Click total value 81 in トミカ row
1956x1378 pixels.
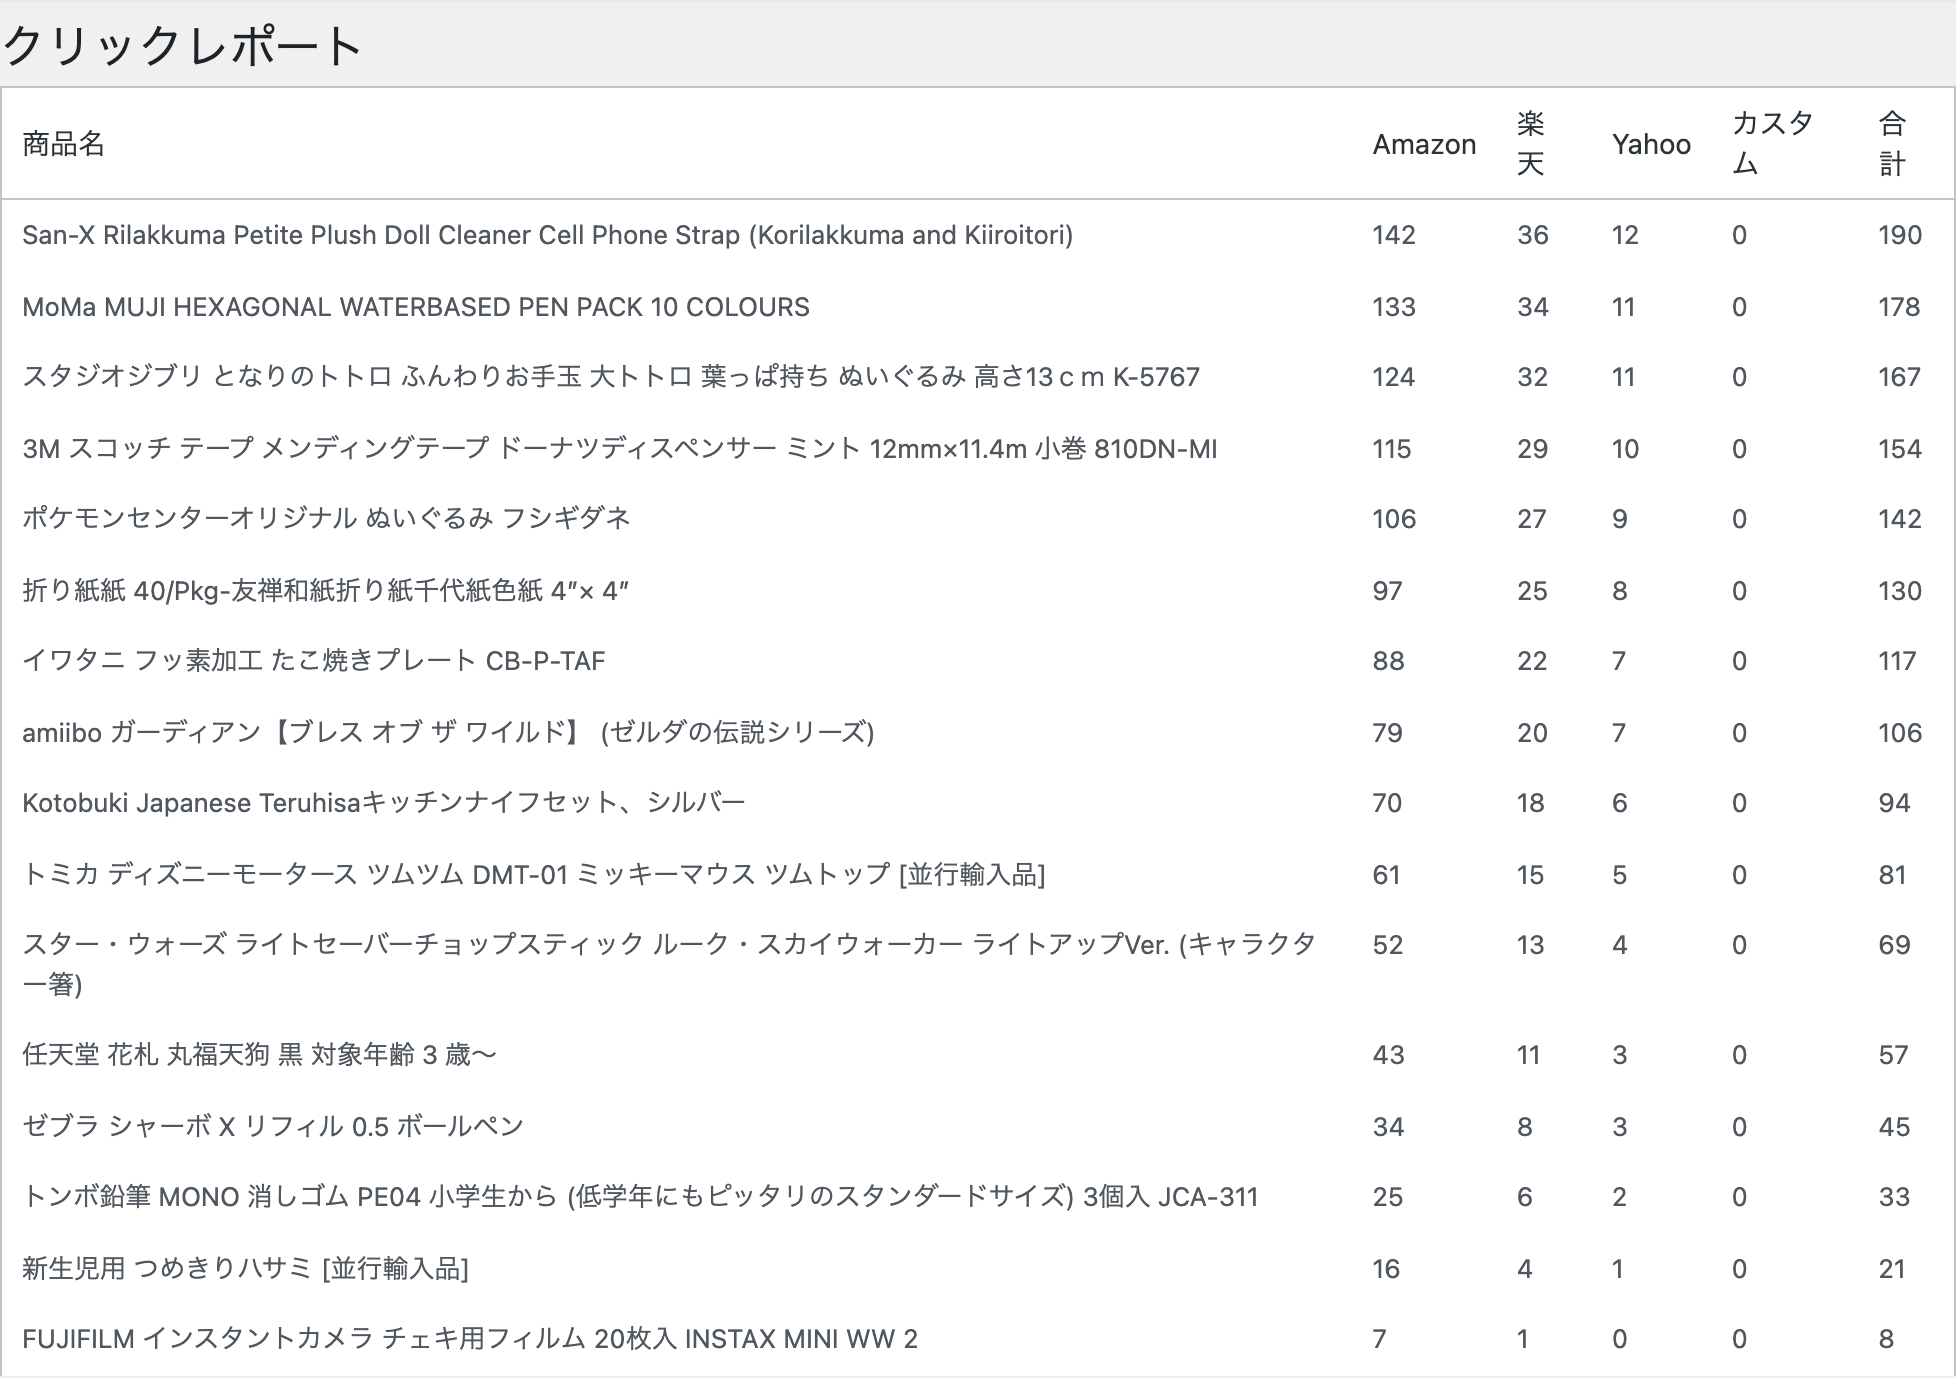point(1892,875)
